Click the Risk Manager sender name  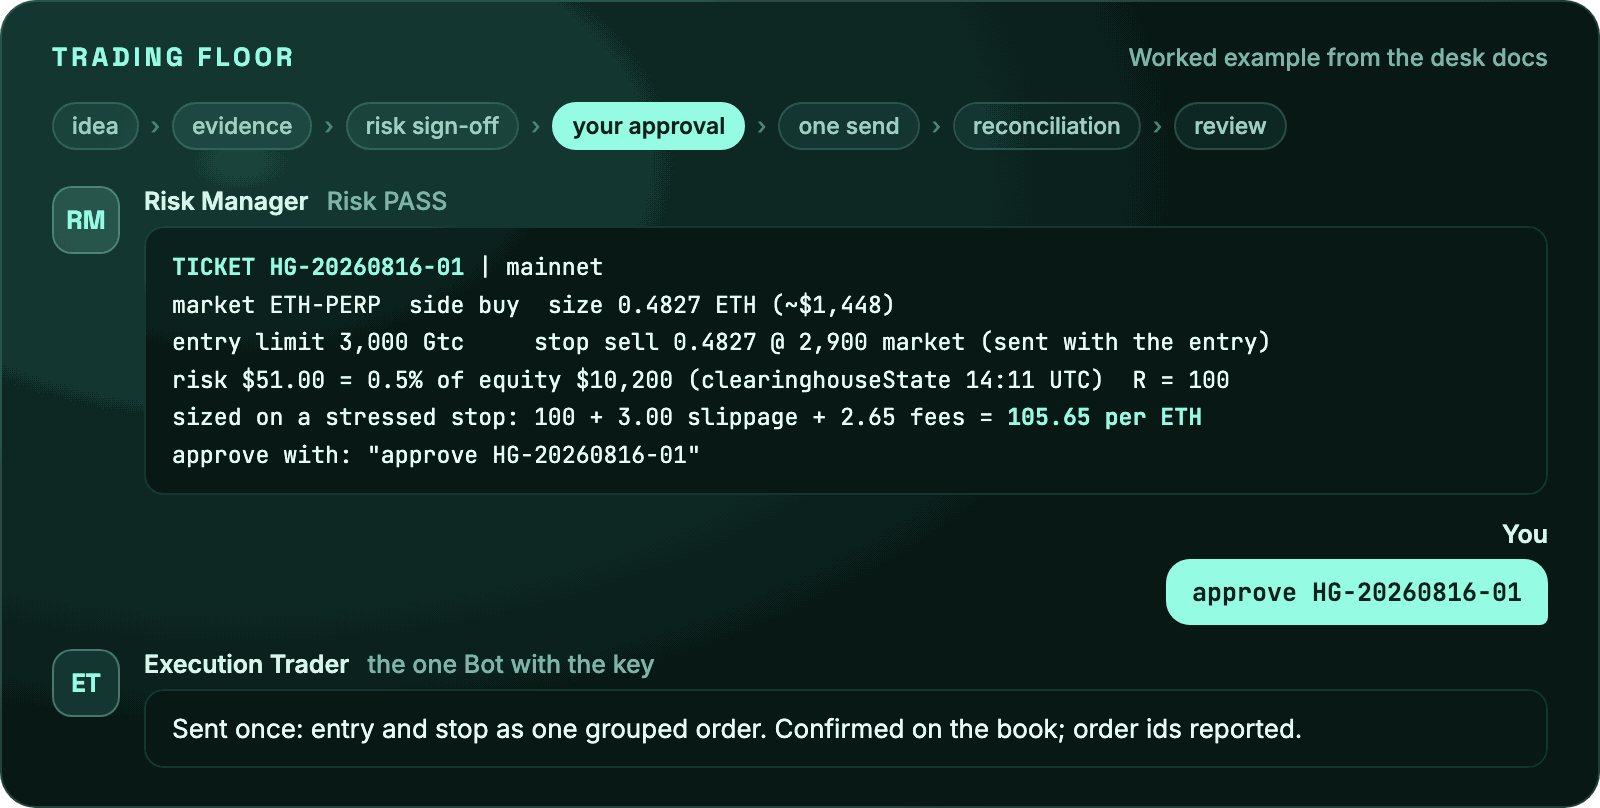coord(226,201)
